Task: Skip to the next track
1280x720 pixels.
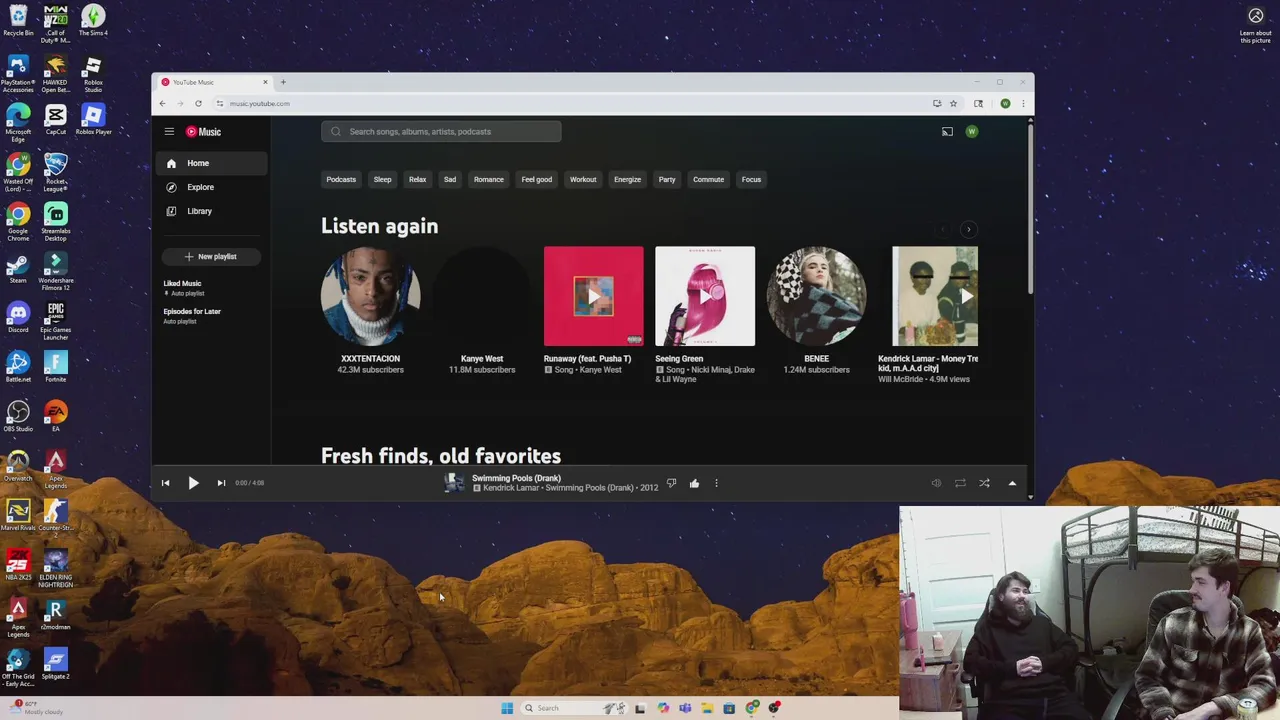Action: [221, 483]
